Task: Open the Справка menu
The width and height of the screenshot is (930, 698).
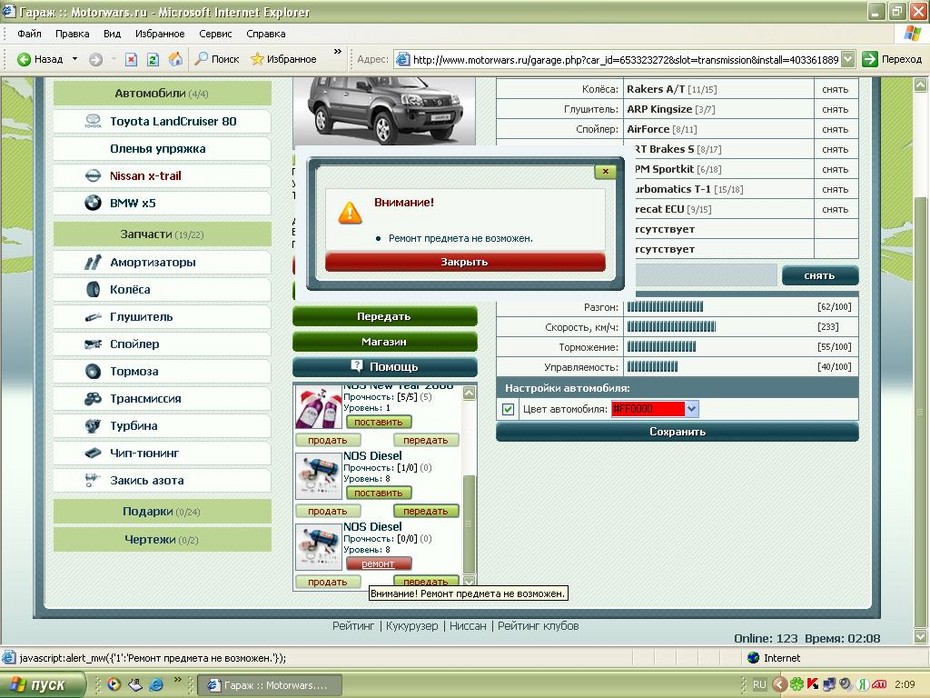Action: point(266,34)
